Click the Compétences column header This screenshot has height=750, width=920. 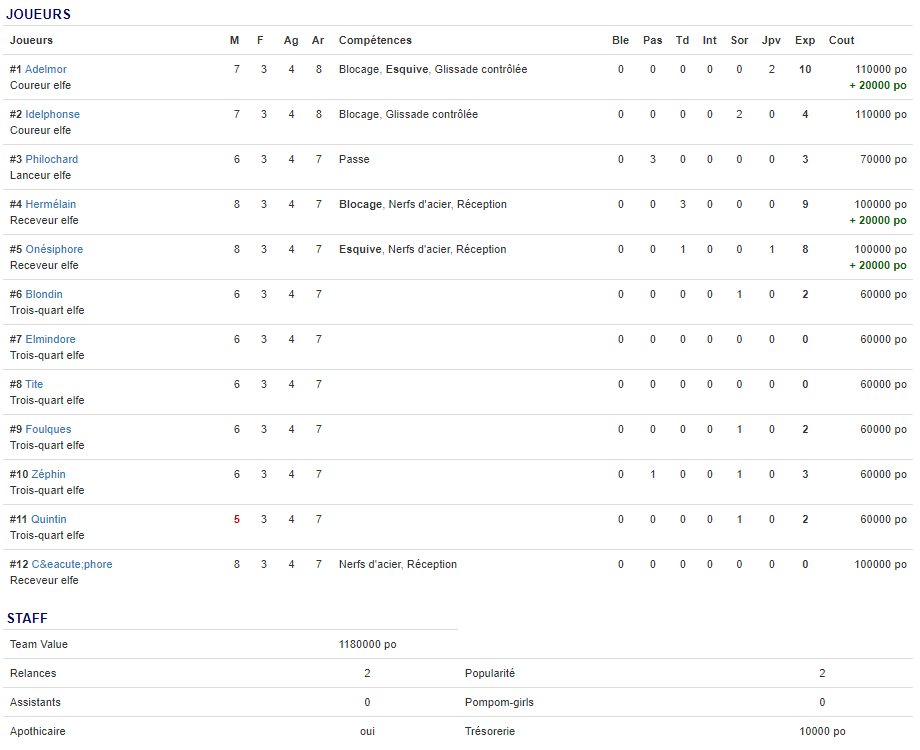tap(375, 40)
